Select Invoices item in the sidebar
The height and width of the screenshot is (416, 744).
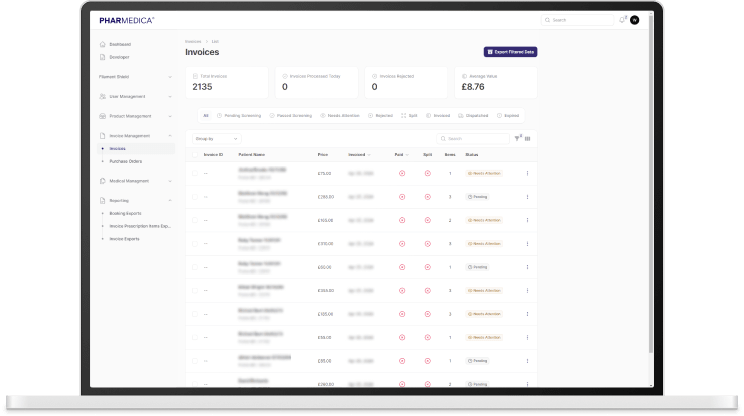pyautogui.click(x=136, y=148)
